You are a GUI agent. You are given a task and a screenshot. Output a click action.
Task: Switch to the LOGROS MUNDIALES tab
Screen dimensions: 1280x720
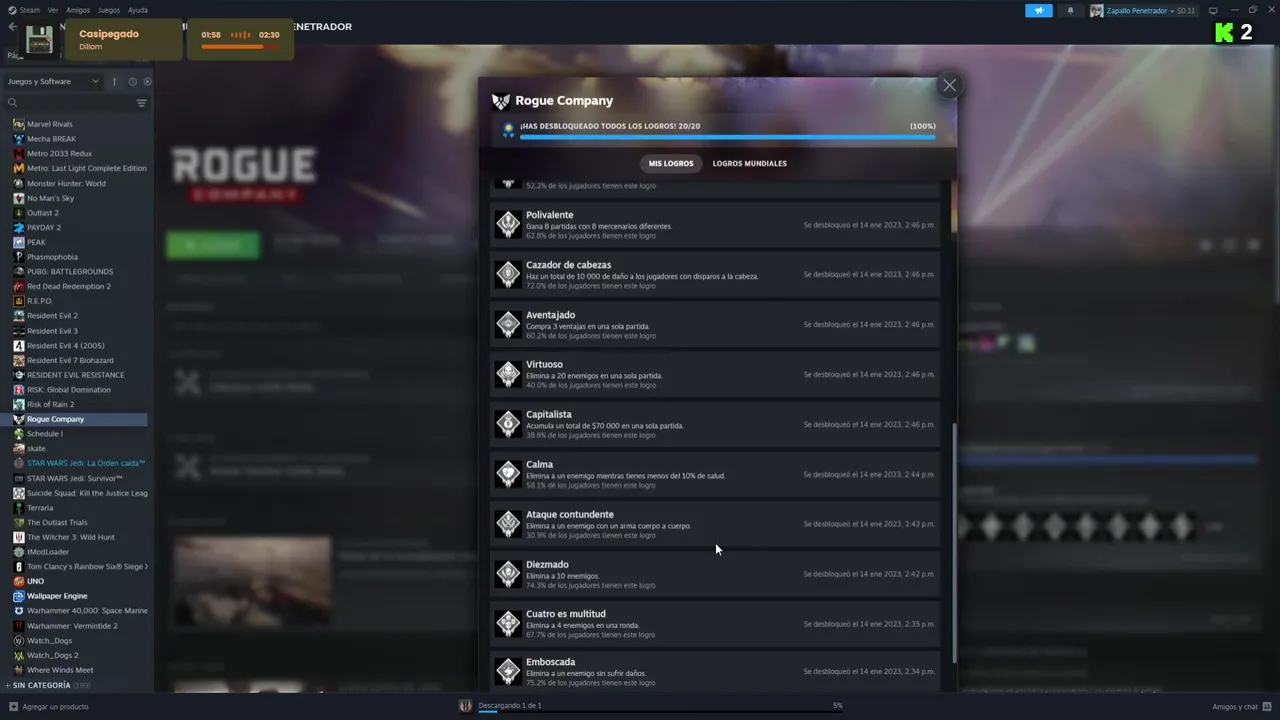tap(749, 163)
